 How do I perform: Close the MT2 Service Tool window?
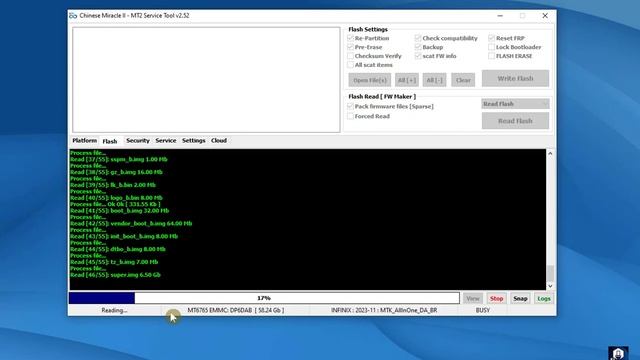[x=545, y=16]
